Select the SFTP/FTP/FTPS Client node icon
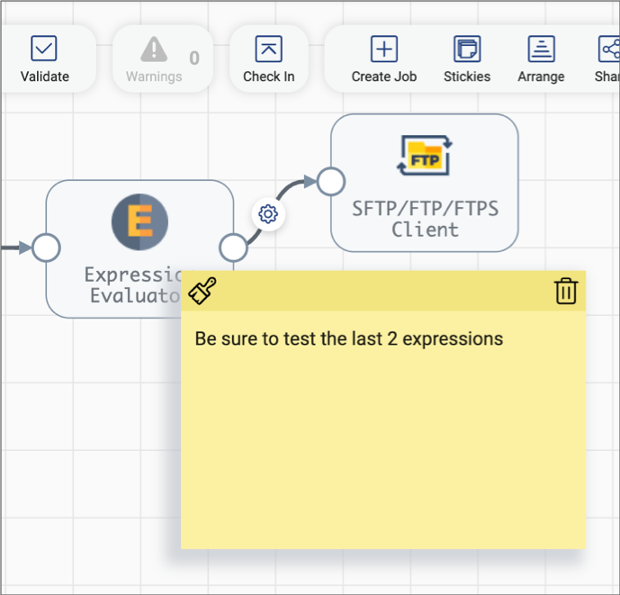Viewport: 620px width, 595px height. coord(425,155)
